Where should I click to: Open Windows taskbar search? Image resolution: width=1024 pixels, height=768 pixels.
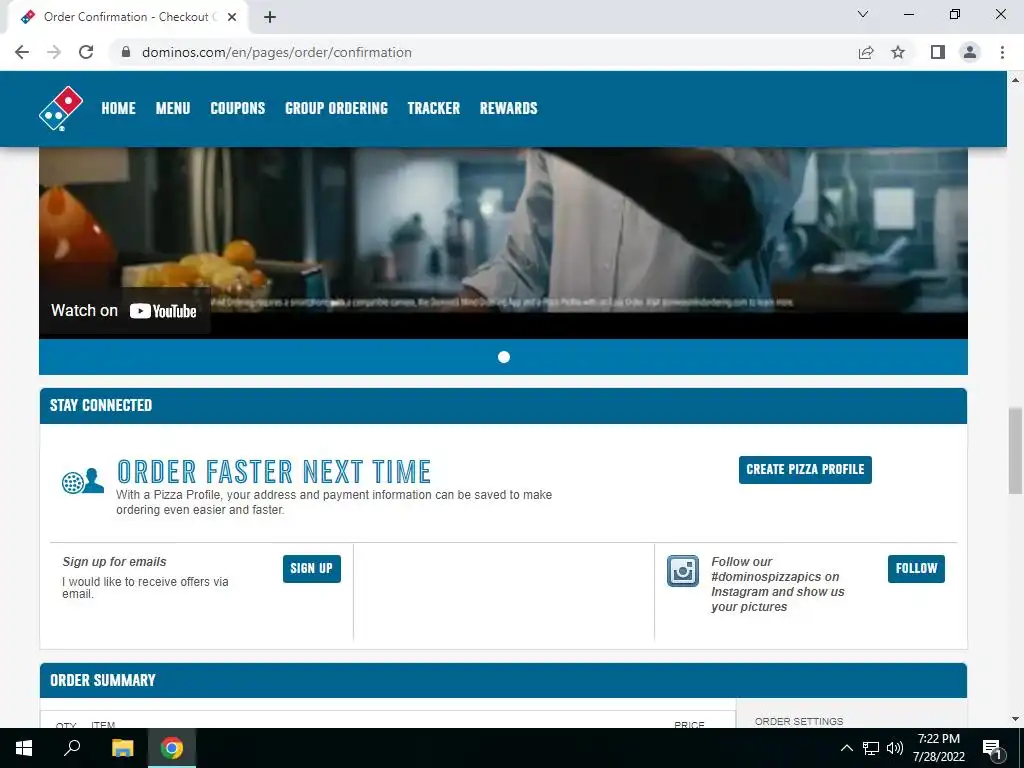point(72,748)
